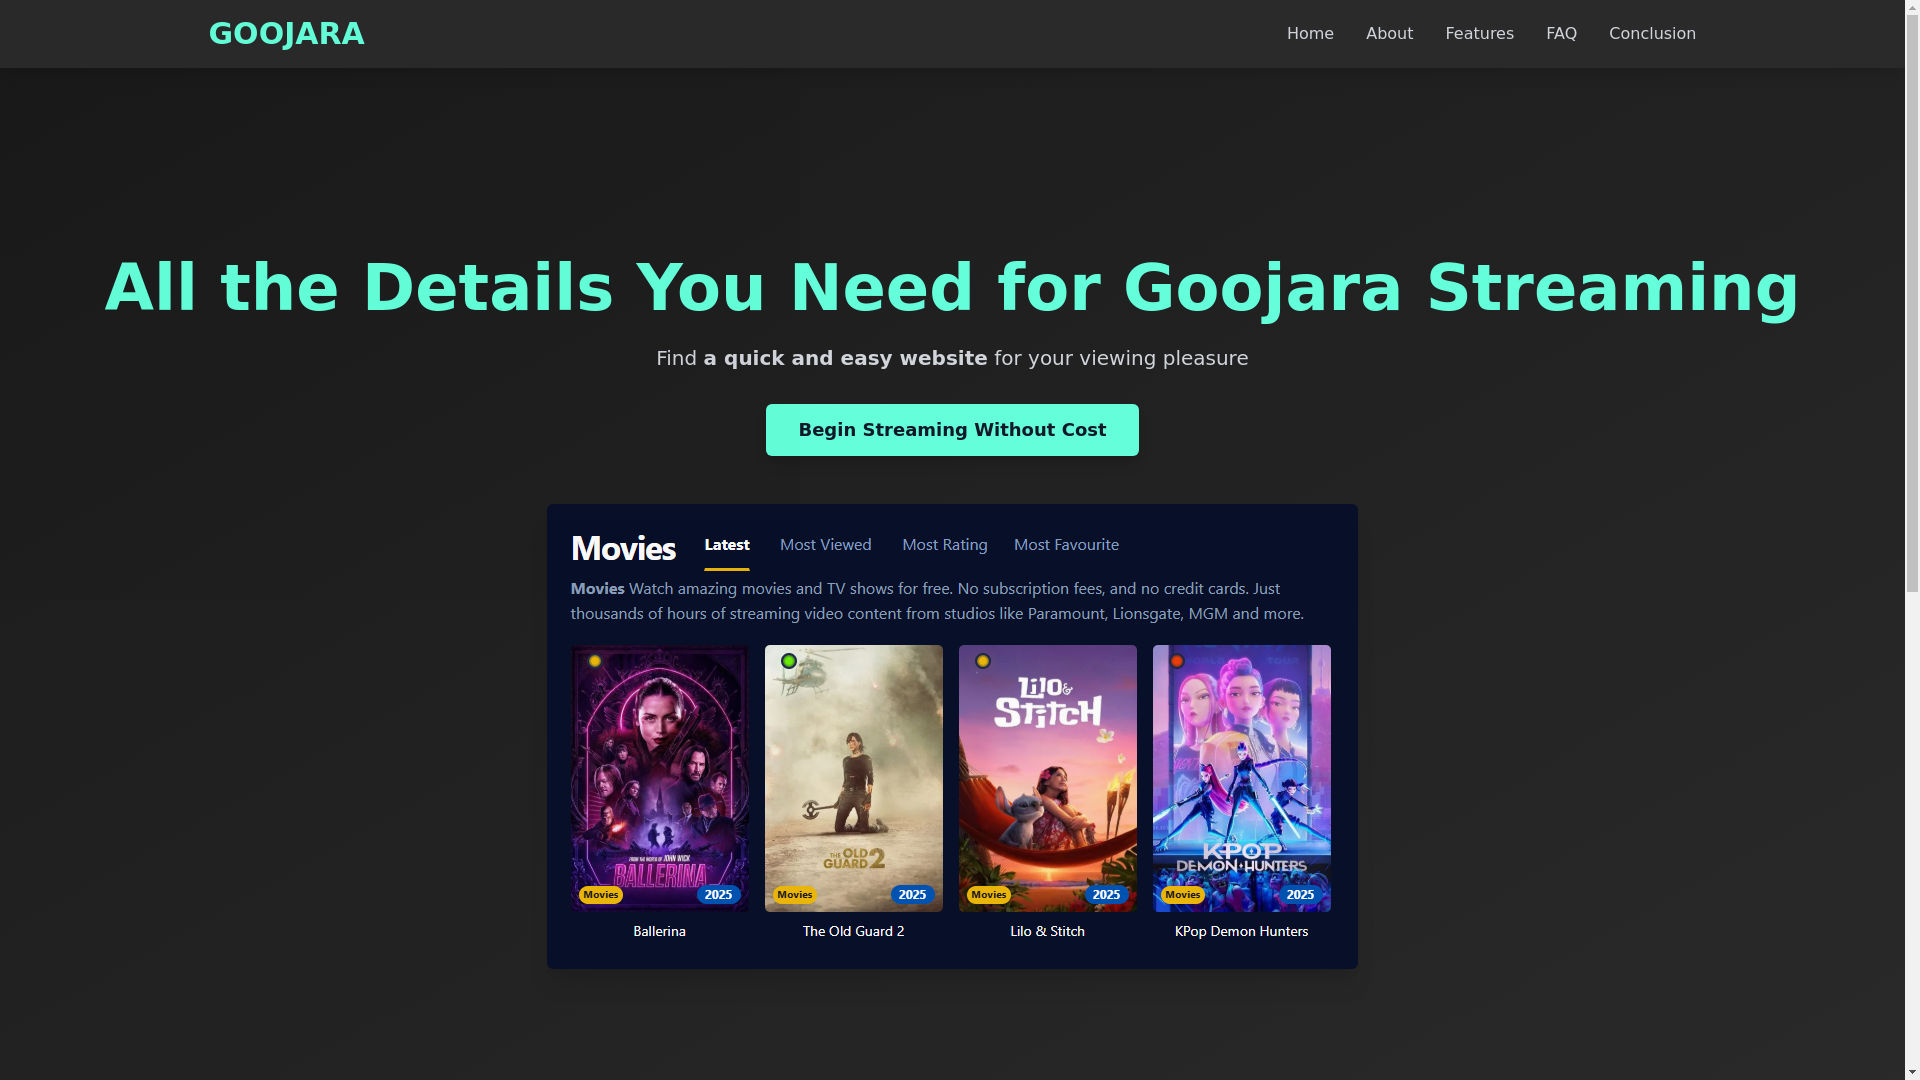Click The Old Guard 2 title text
The width and height of the screenshot is (1920, 1080).
[854, 931]
